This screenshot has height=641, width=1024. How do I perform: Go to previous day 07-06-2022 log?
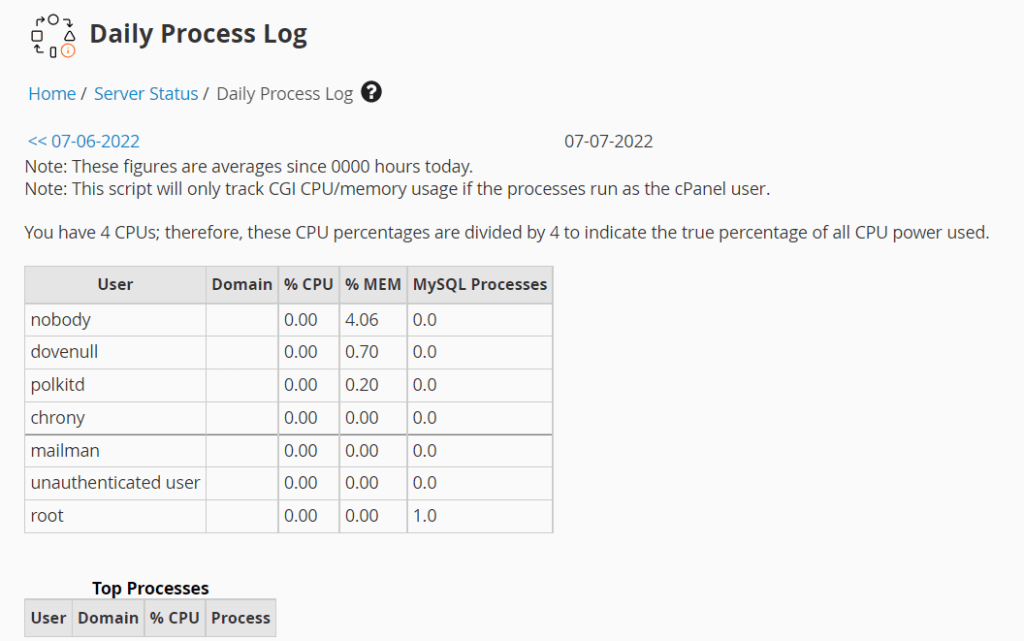[83, 141]
